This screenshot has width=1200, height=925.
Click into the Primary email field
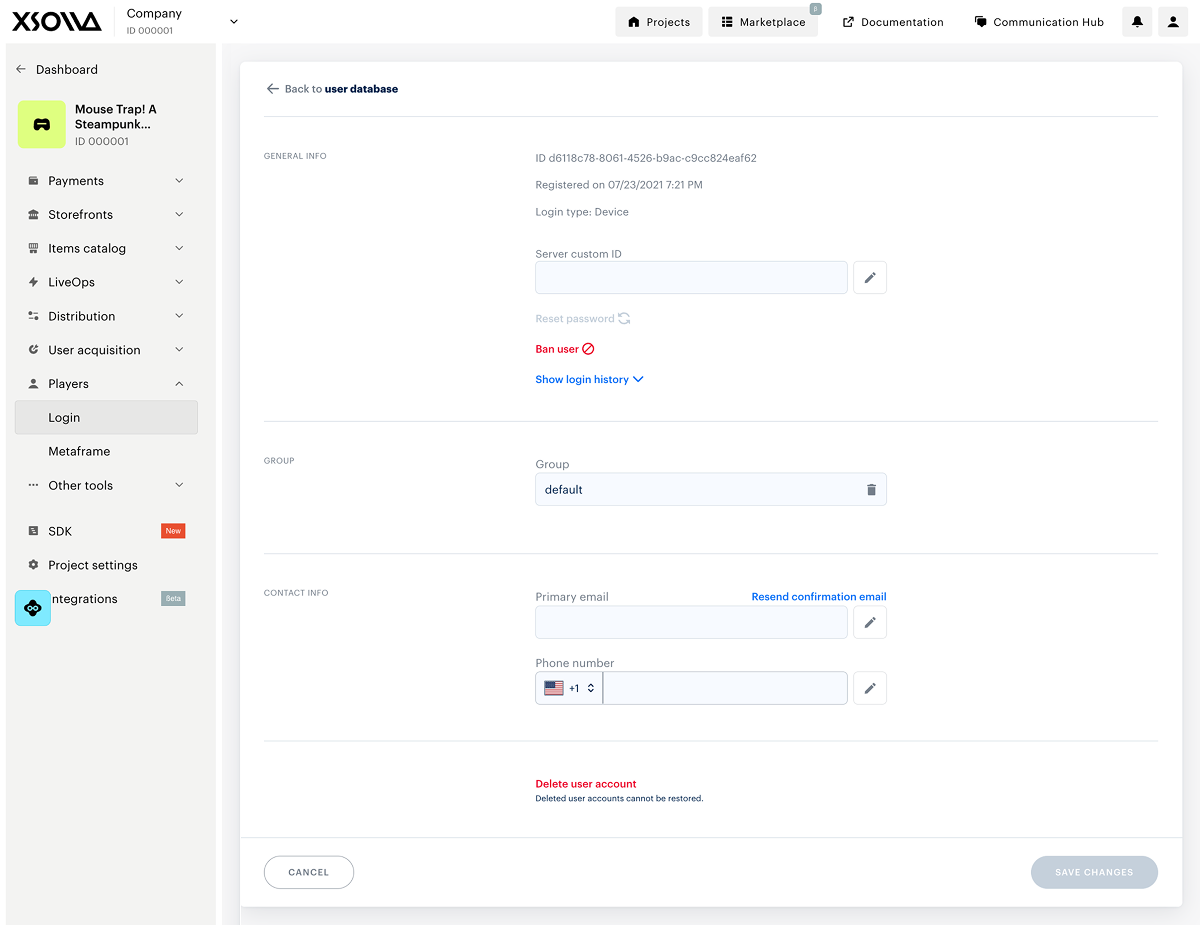[x=691, y=623]
